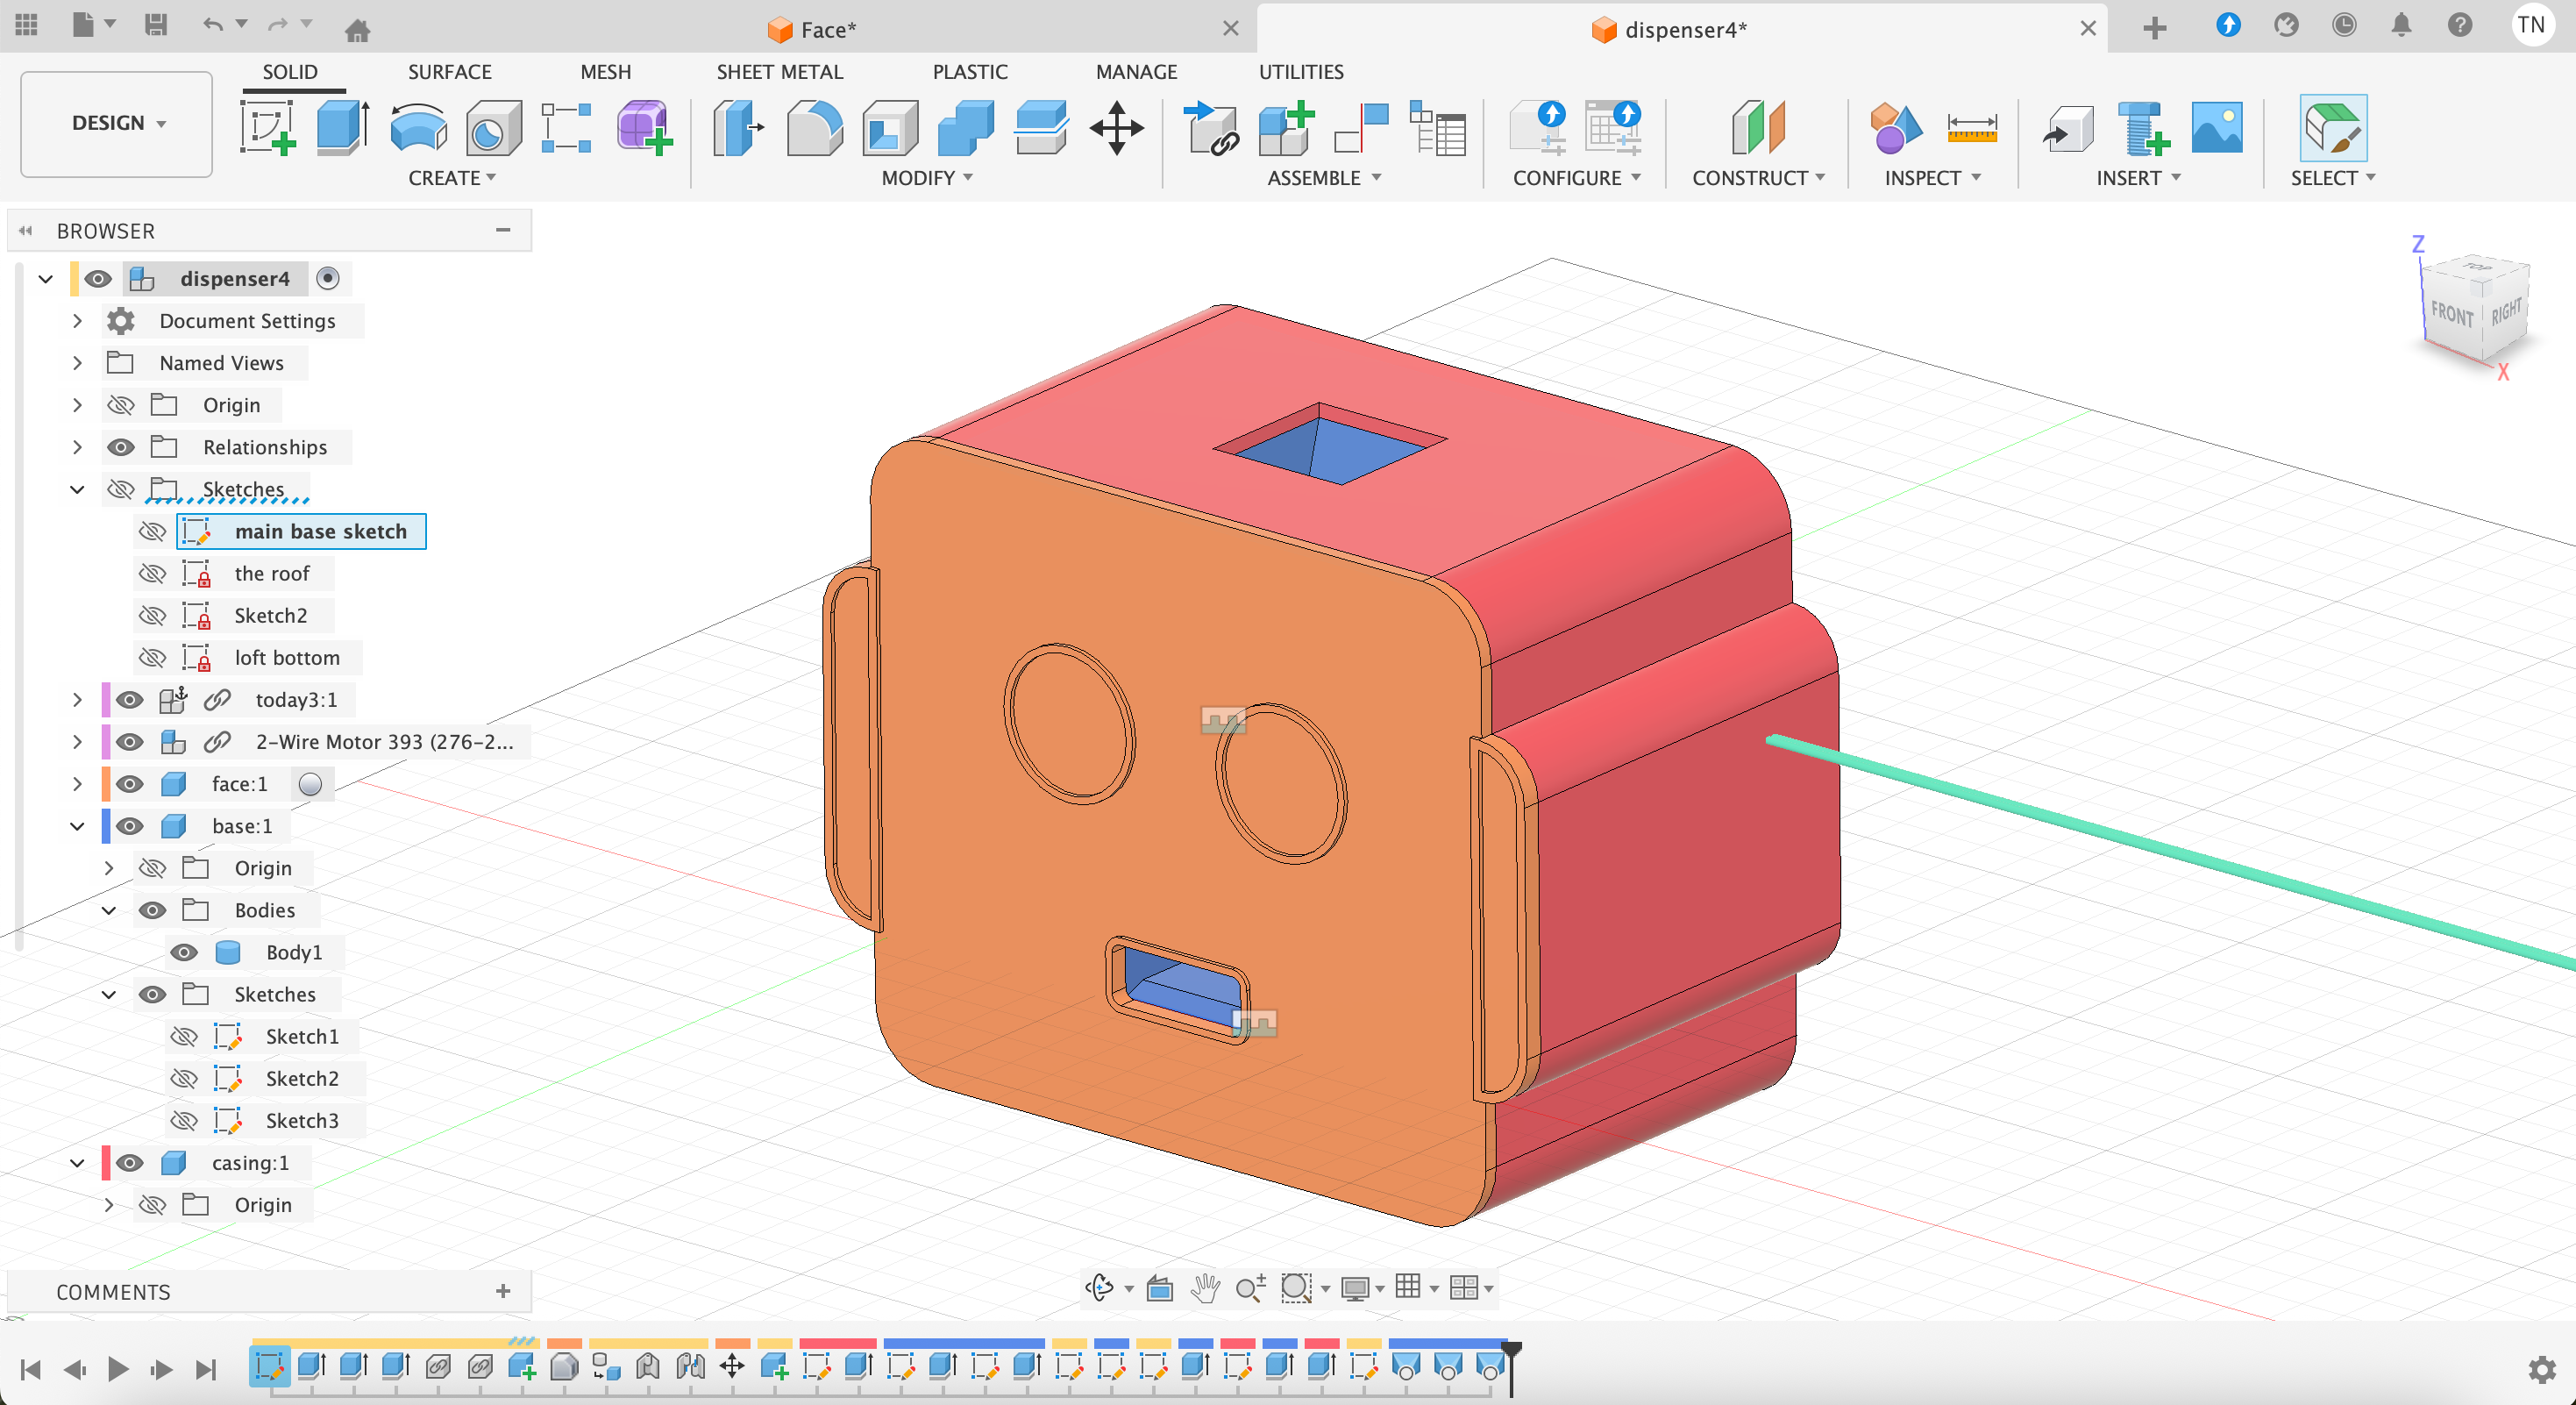
Task: Expand the Named Views folder
Action: [77, 363]
